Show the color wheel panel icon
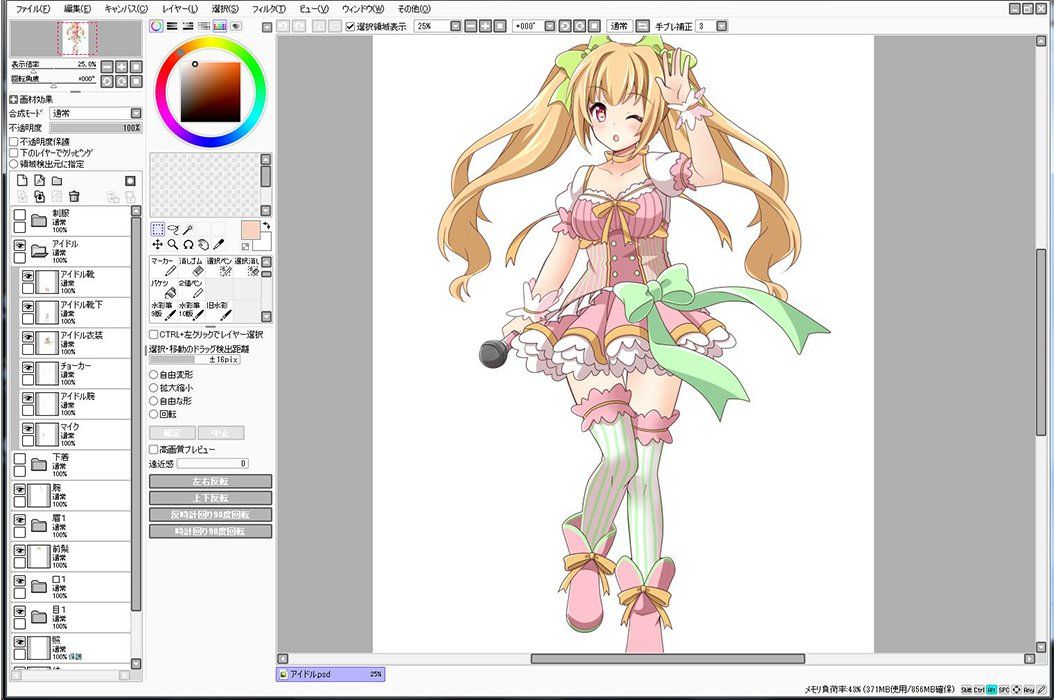 156,25
